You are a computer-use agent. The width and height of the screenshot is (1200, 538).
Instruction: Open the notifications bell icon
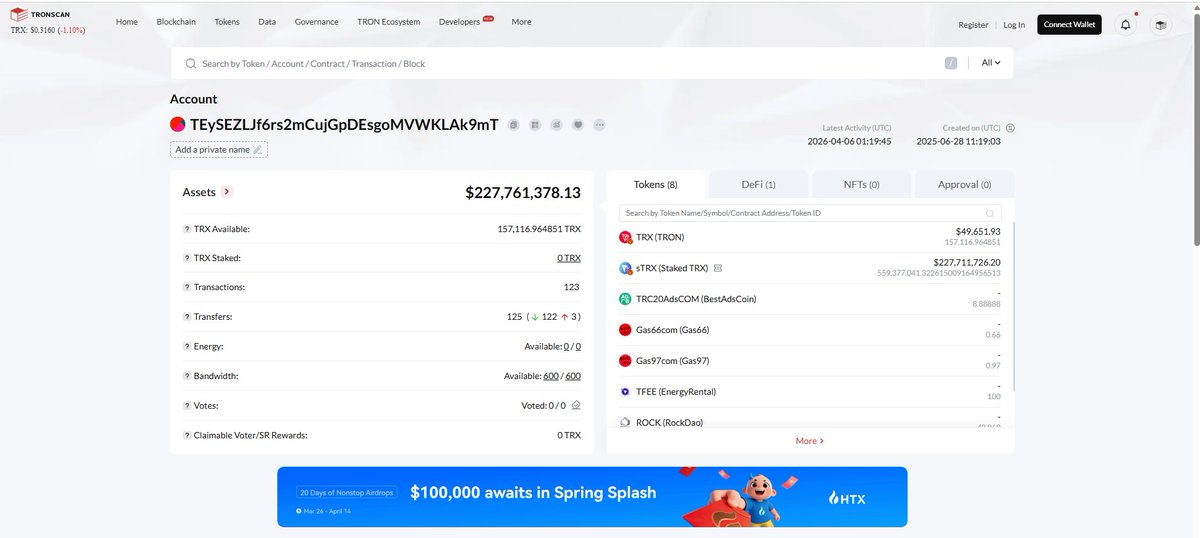[x=1126, y=24]
